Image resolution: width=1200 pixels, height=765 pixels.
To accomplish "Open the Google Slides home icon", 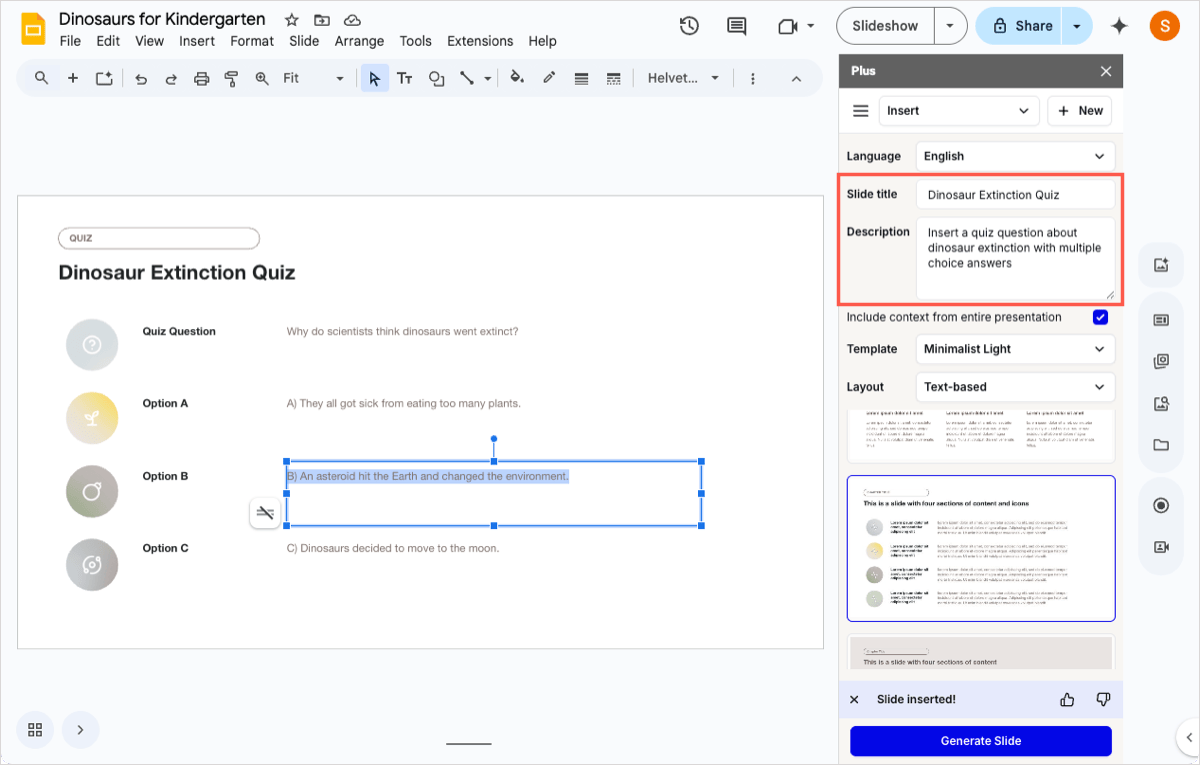I will 34,28.
